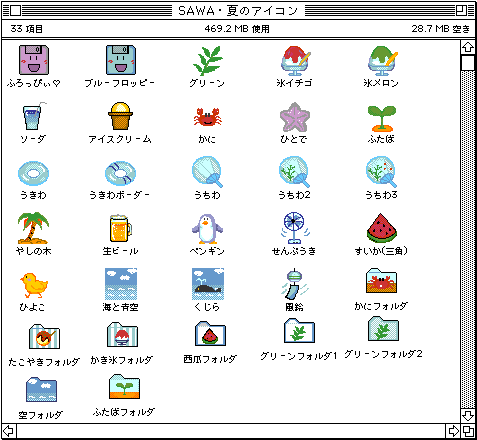Screen dimensions: 477x440
Task: Select the wind chime 風鈴 icon
Action: click(x=294, y=284)
